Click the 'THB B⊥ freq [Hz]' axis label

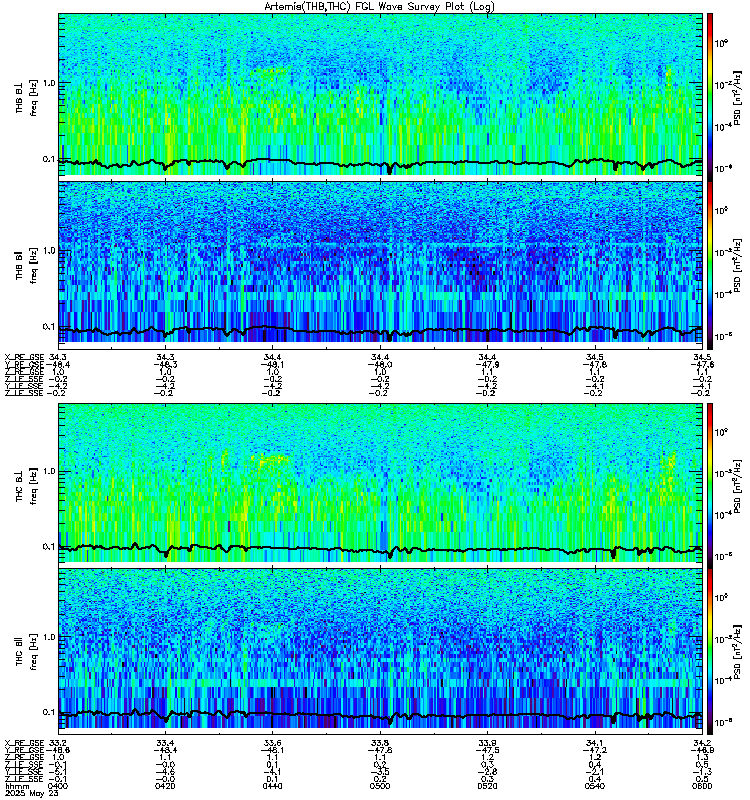pos(26,97)
